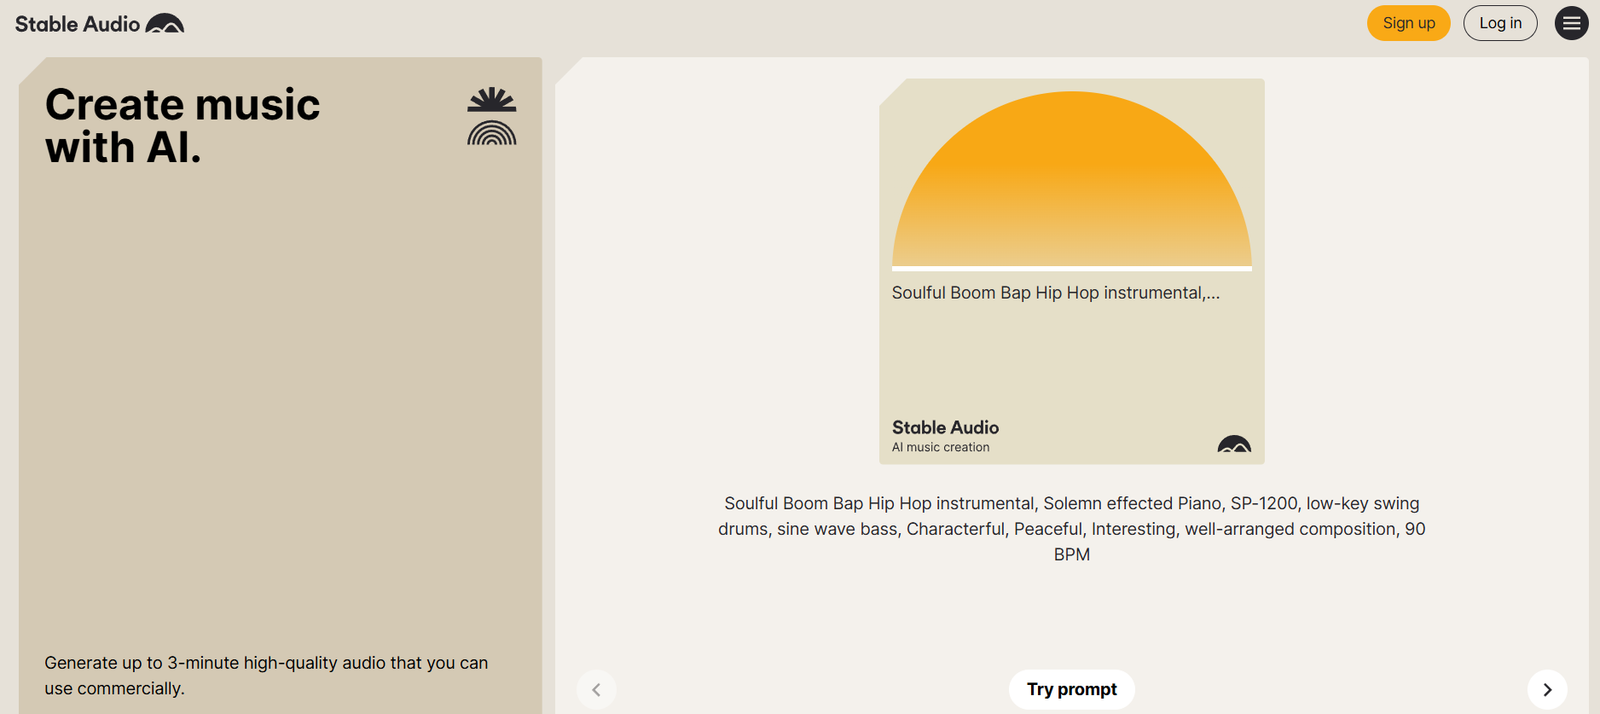
Task: Click the Stable Audio label on the card
Action: (945, 427)
